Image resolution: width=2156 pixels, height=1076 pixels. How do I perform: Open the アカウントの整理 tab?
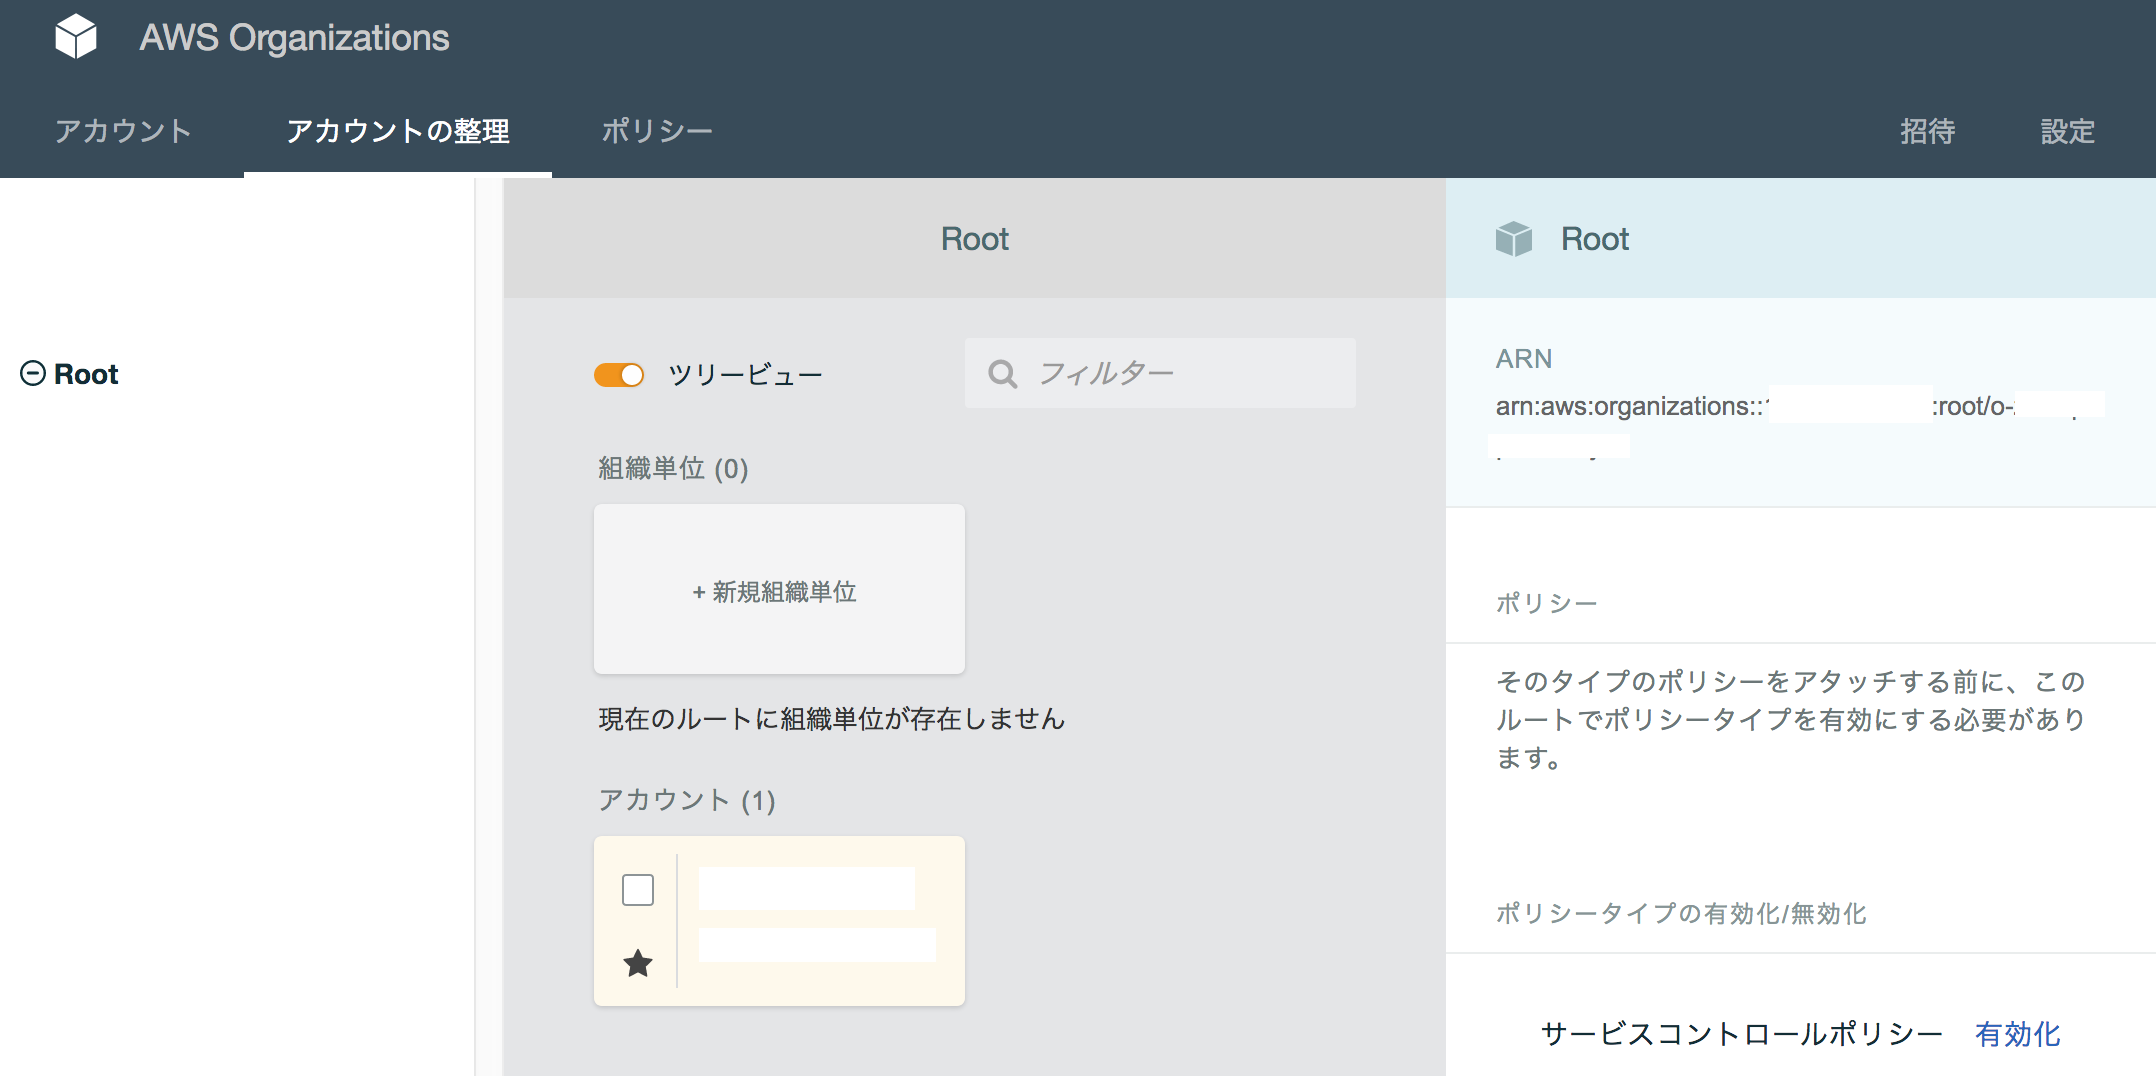(398, 131)
